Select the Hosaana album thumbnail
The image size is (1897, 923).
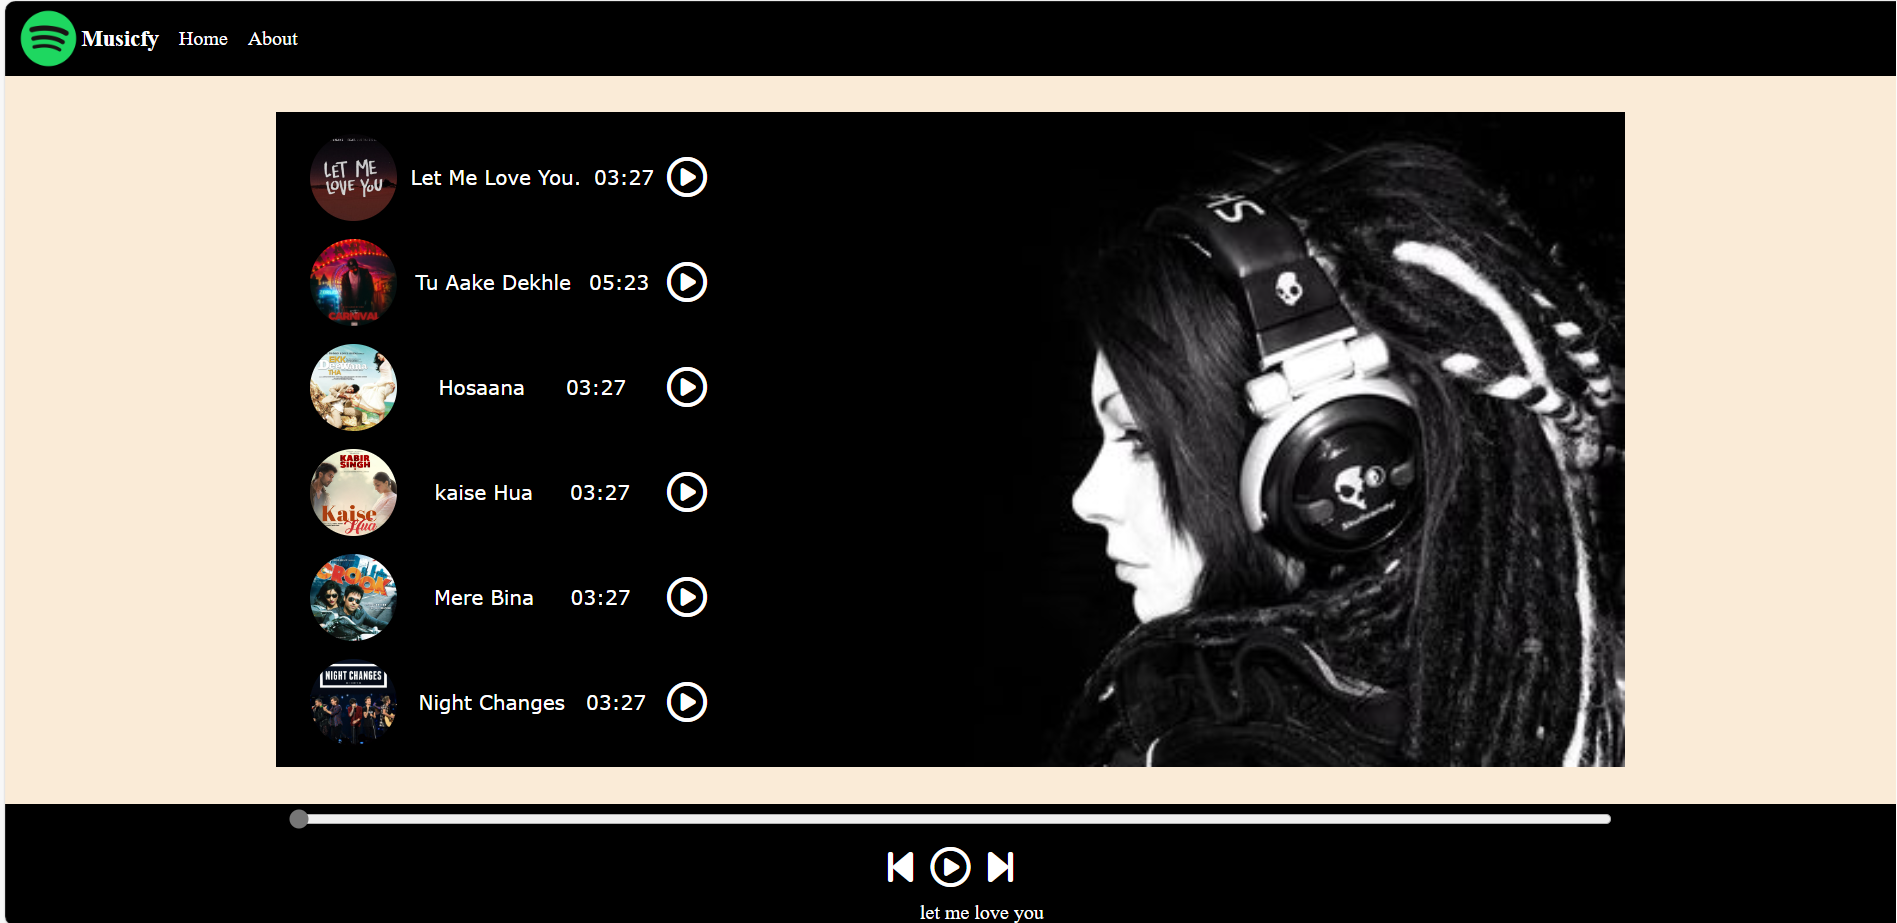(353, 388)
